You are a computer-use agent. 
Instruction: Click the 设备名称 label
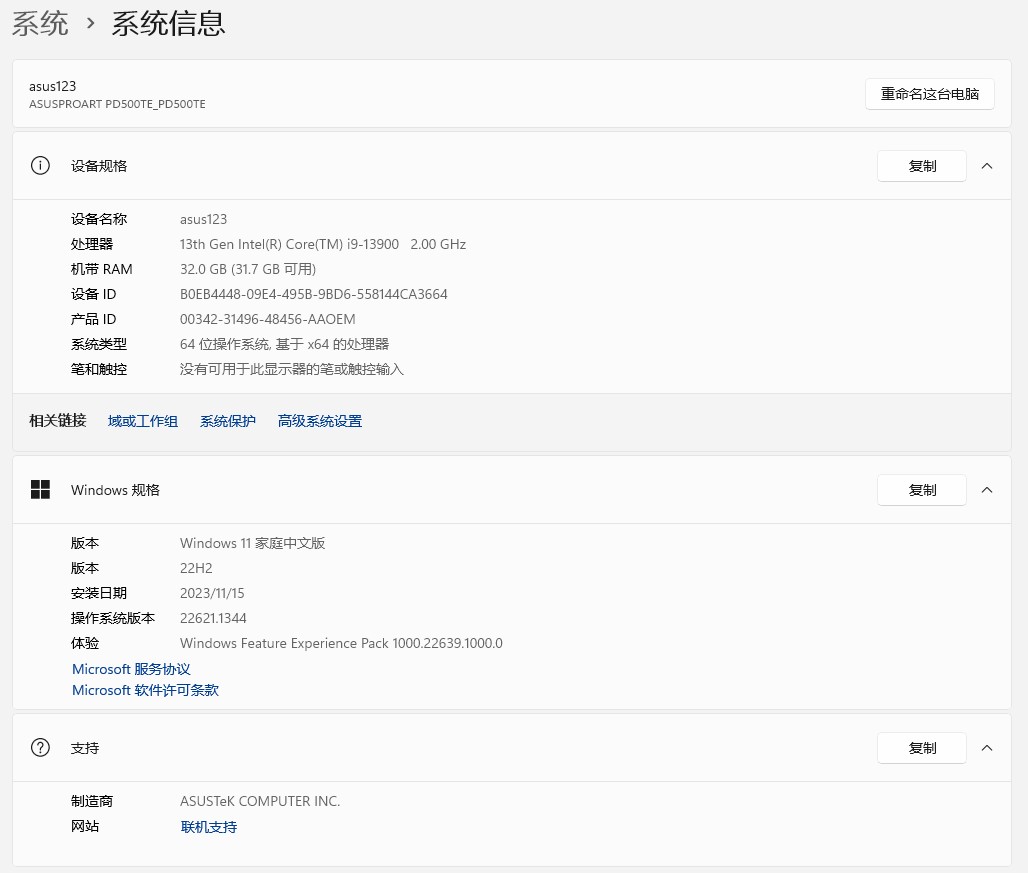[x=99, y=219]
